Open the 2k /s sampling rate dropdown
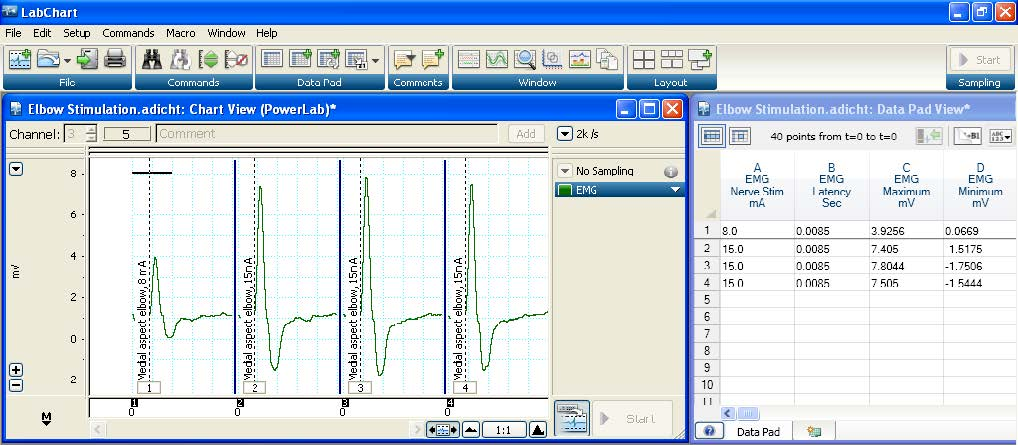The width and height of the screenshot is (1018, 445). coord(564,133)
